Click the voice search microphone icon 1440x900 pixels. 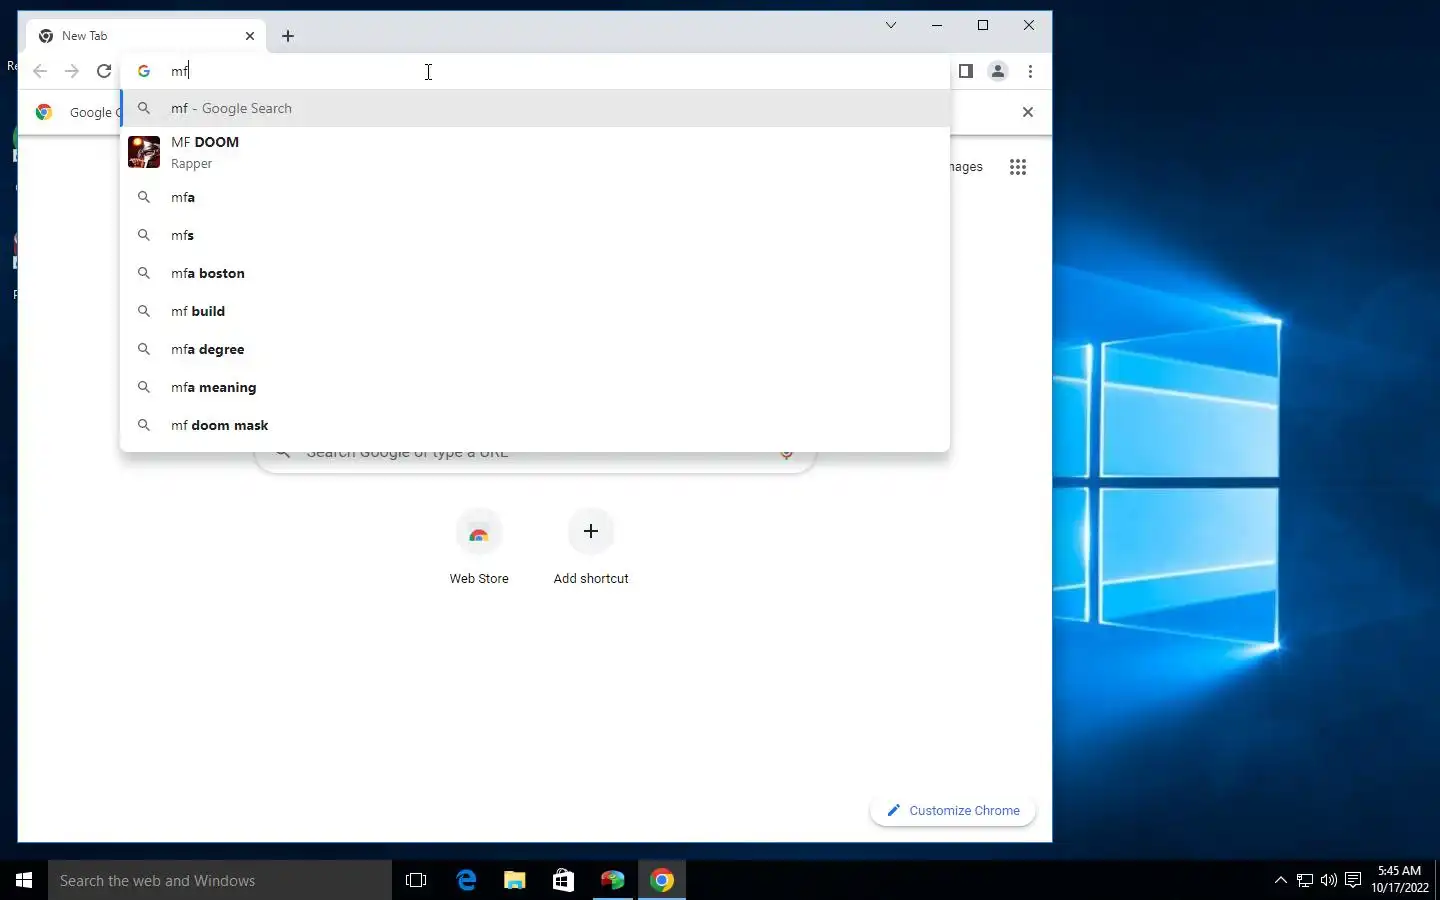point(787,453)
